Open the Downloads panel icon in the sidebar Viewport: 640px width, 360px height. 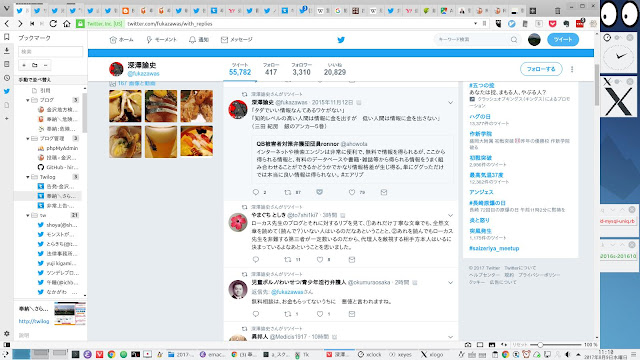7,51
